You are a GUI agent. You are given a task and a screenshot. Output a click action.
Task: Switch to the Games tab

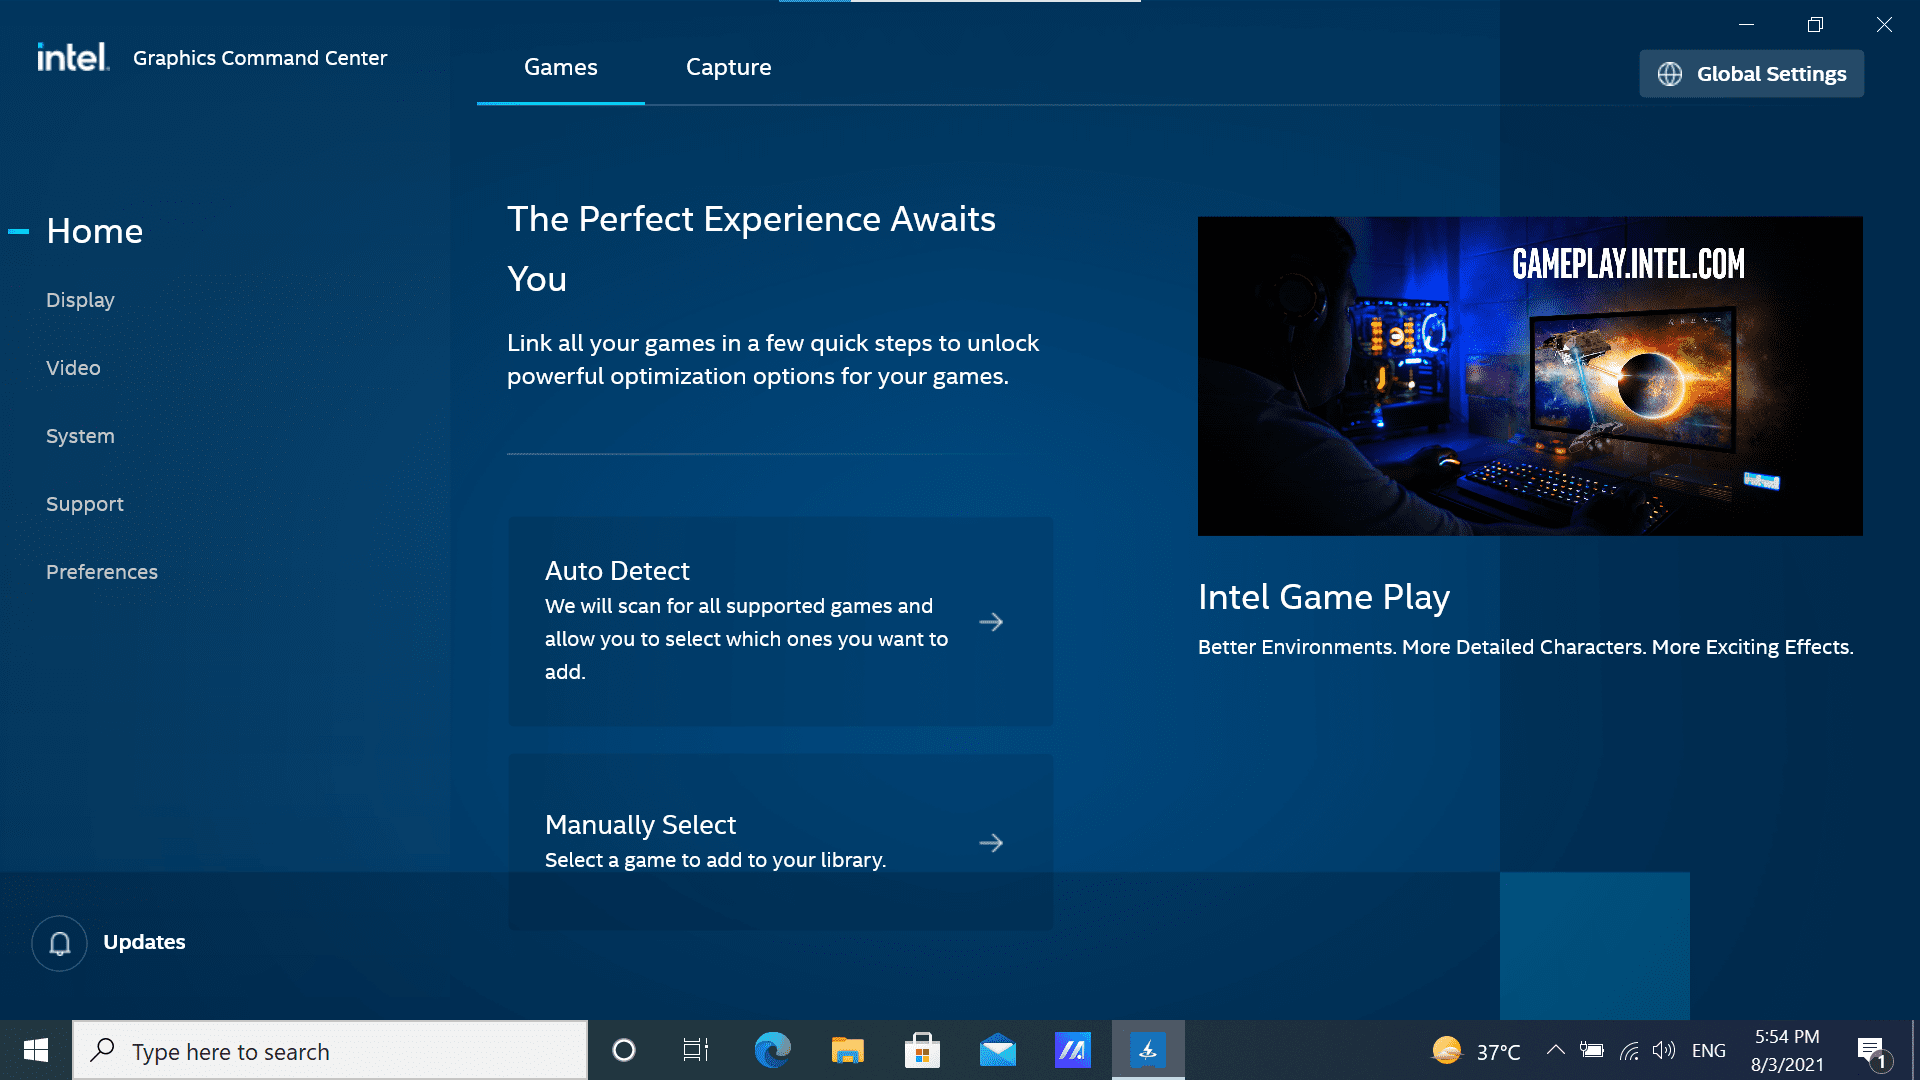click(x=561, y=67)
